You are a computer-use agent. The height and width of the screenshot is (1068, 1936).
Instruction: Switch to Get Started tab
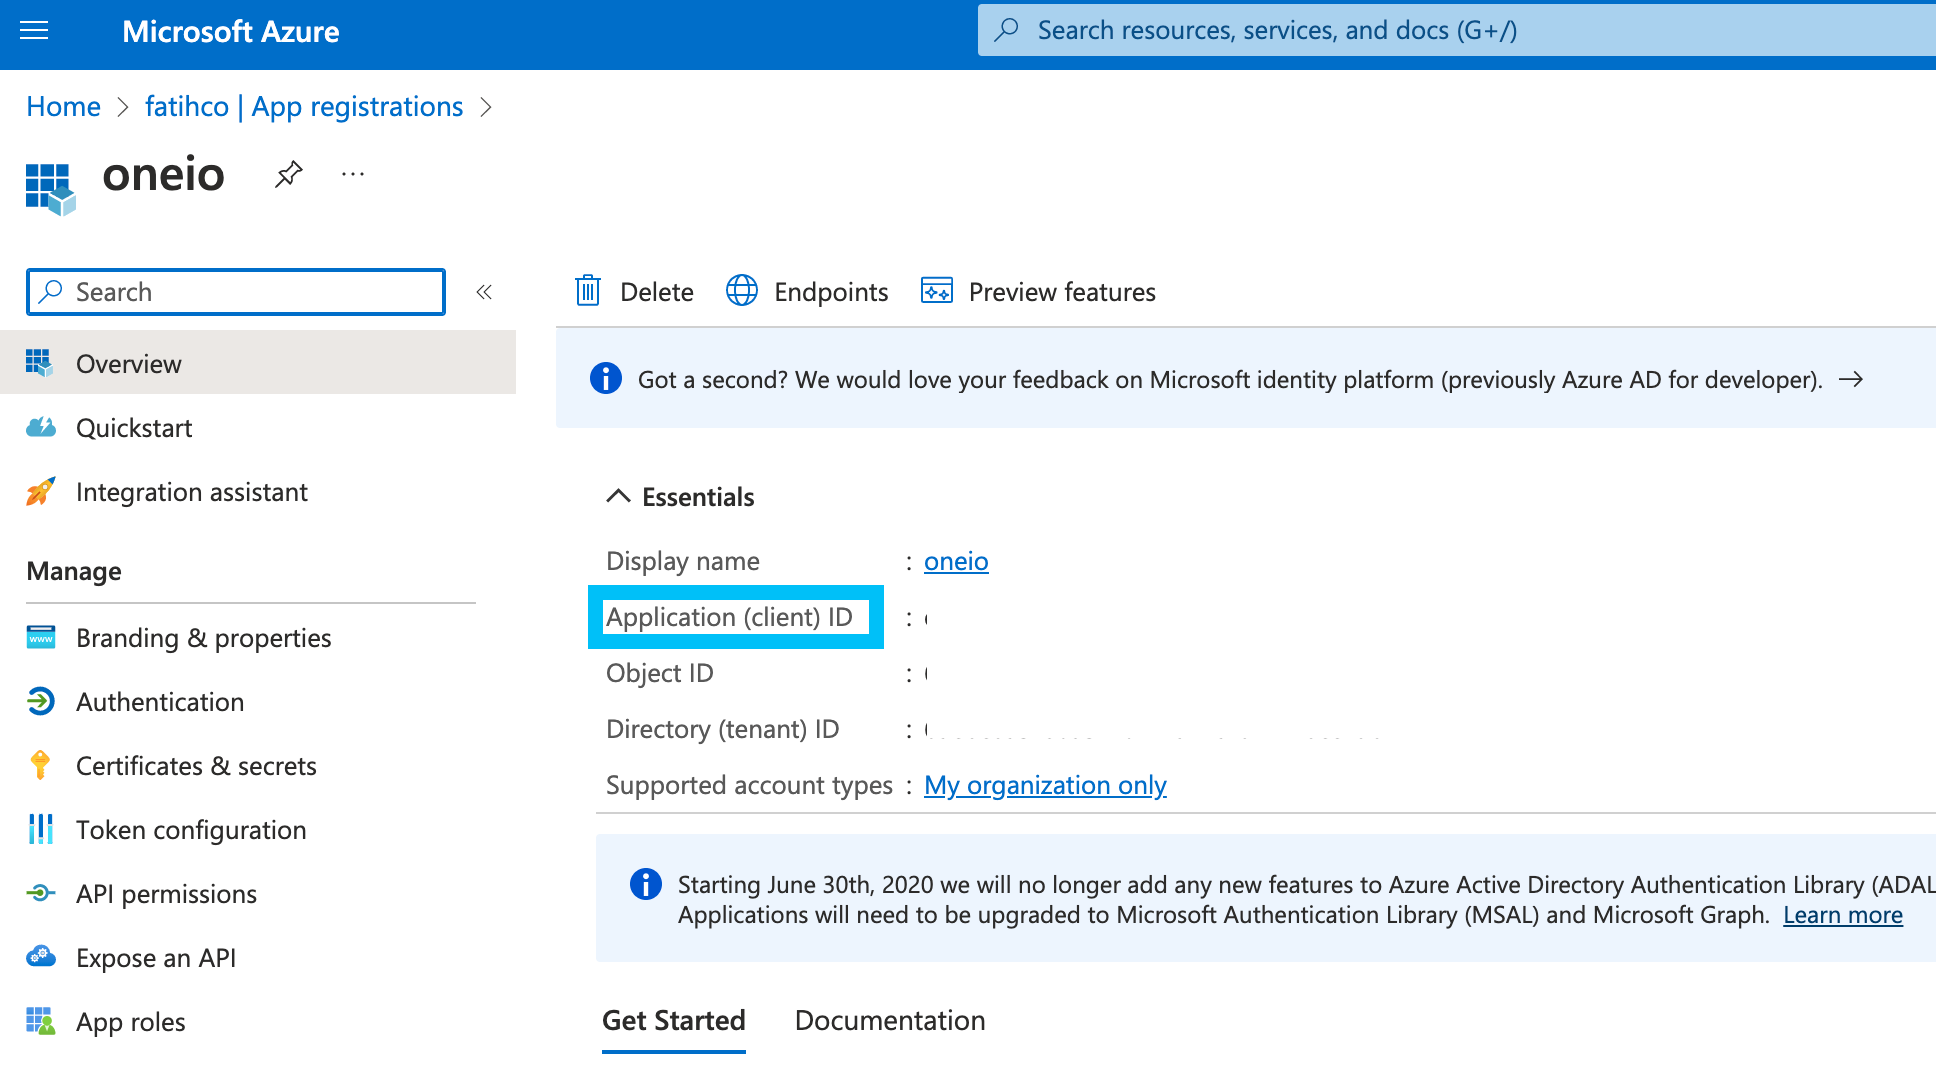674,1021
